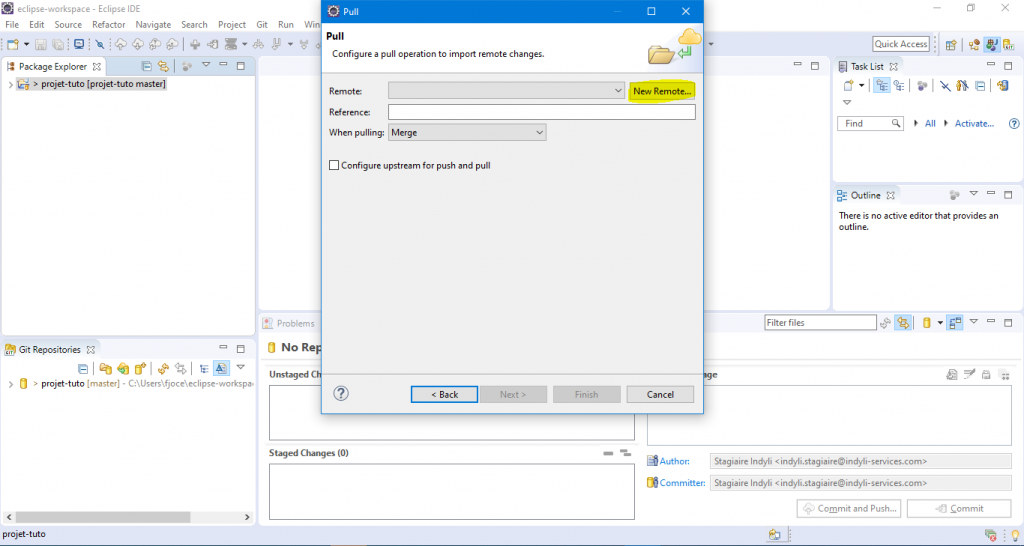
Task: Click the Author field
Action: coord(861,461)
